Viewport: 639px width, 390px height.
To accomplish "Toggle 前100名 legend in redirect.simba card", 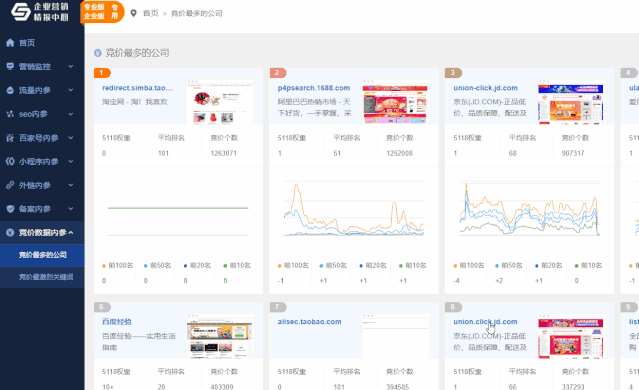I will (x=117, y=266).
